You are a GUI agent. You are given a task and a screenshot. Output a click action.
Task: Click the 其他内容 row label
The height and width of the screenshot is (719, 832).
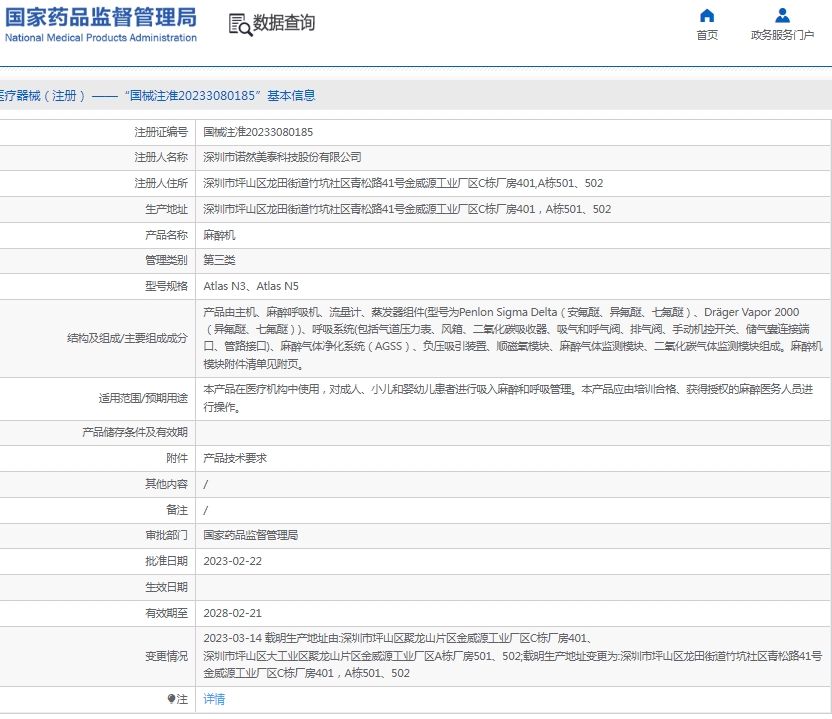166,484
